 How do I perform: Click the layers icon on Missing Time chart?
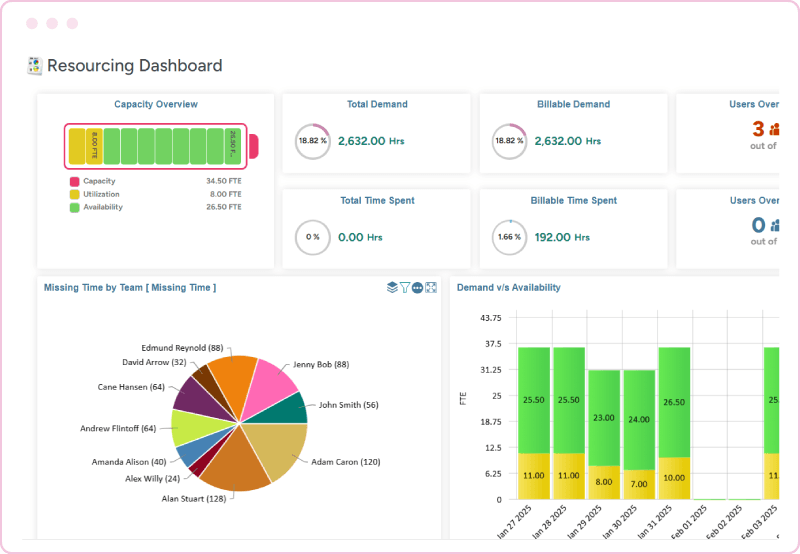[392, 287]
